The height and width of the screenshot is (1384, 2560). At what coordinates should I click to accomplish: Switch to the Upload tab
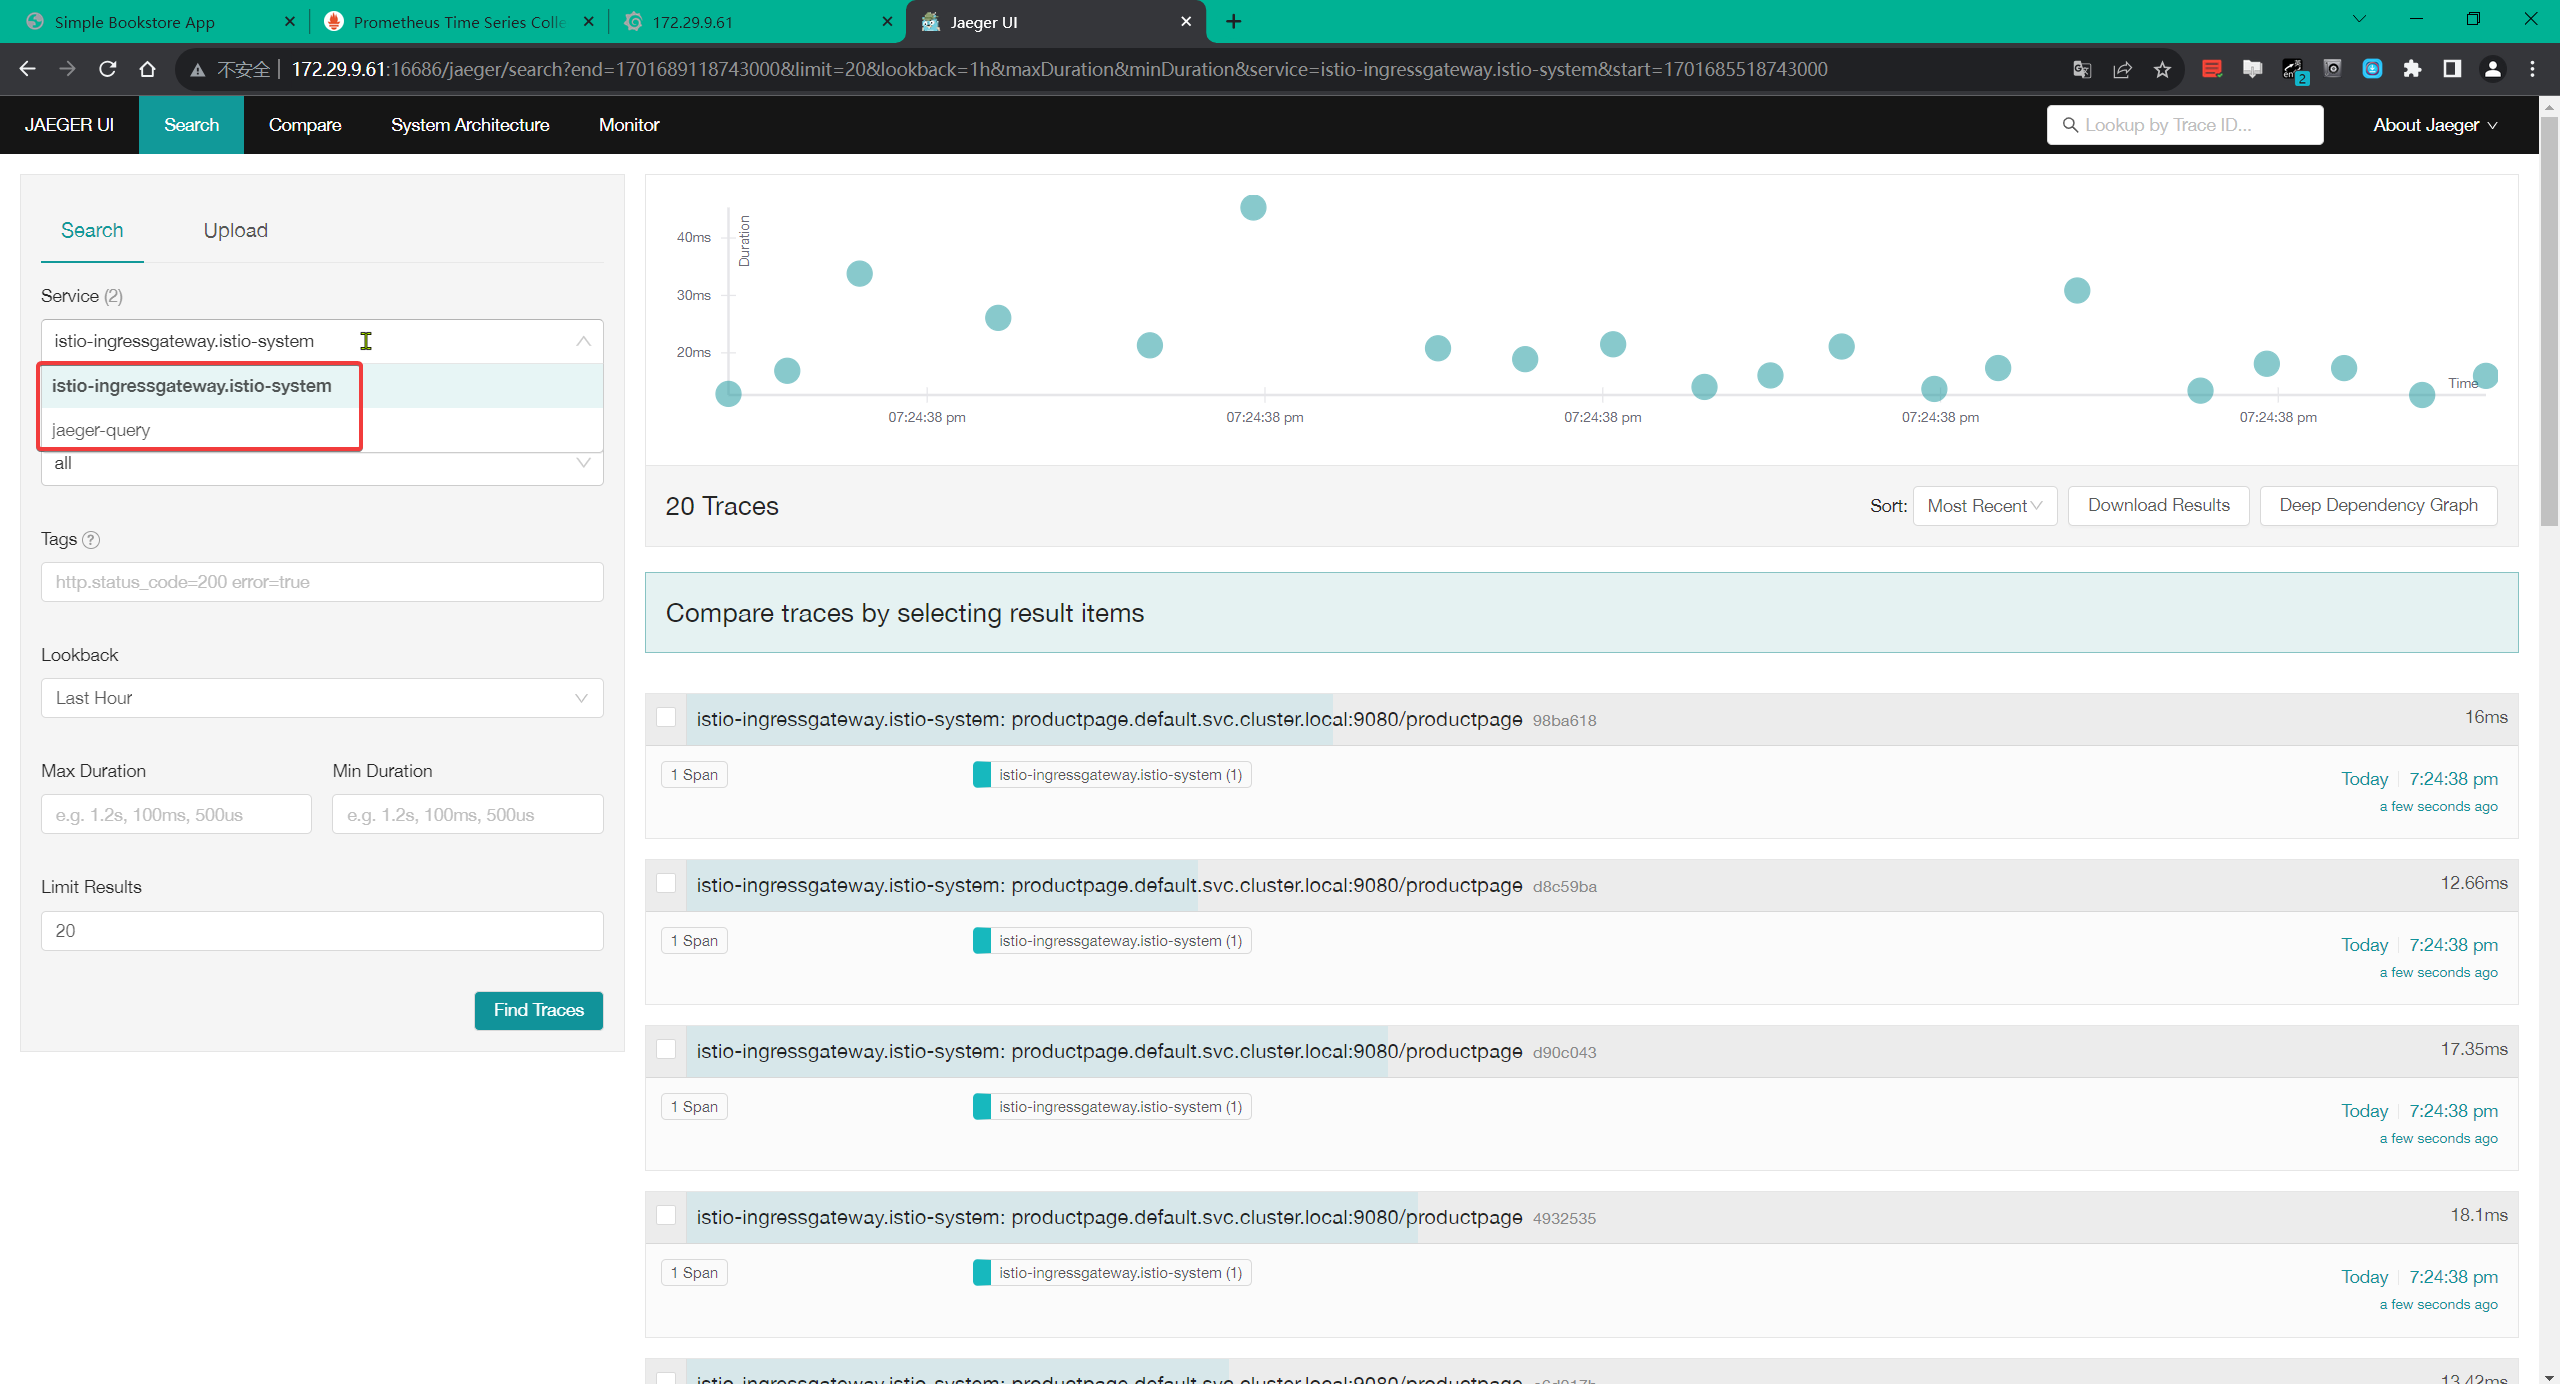(236, 231)
